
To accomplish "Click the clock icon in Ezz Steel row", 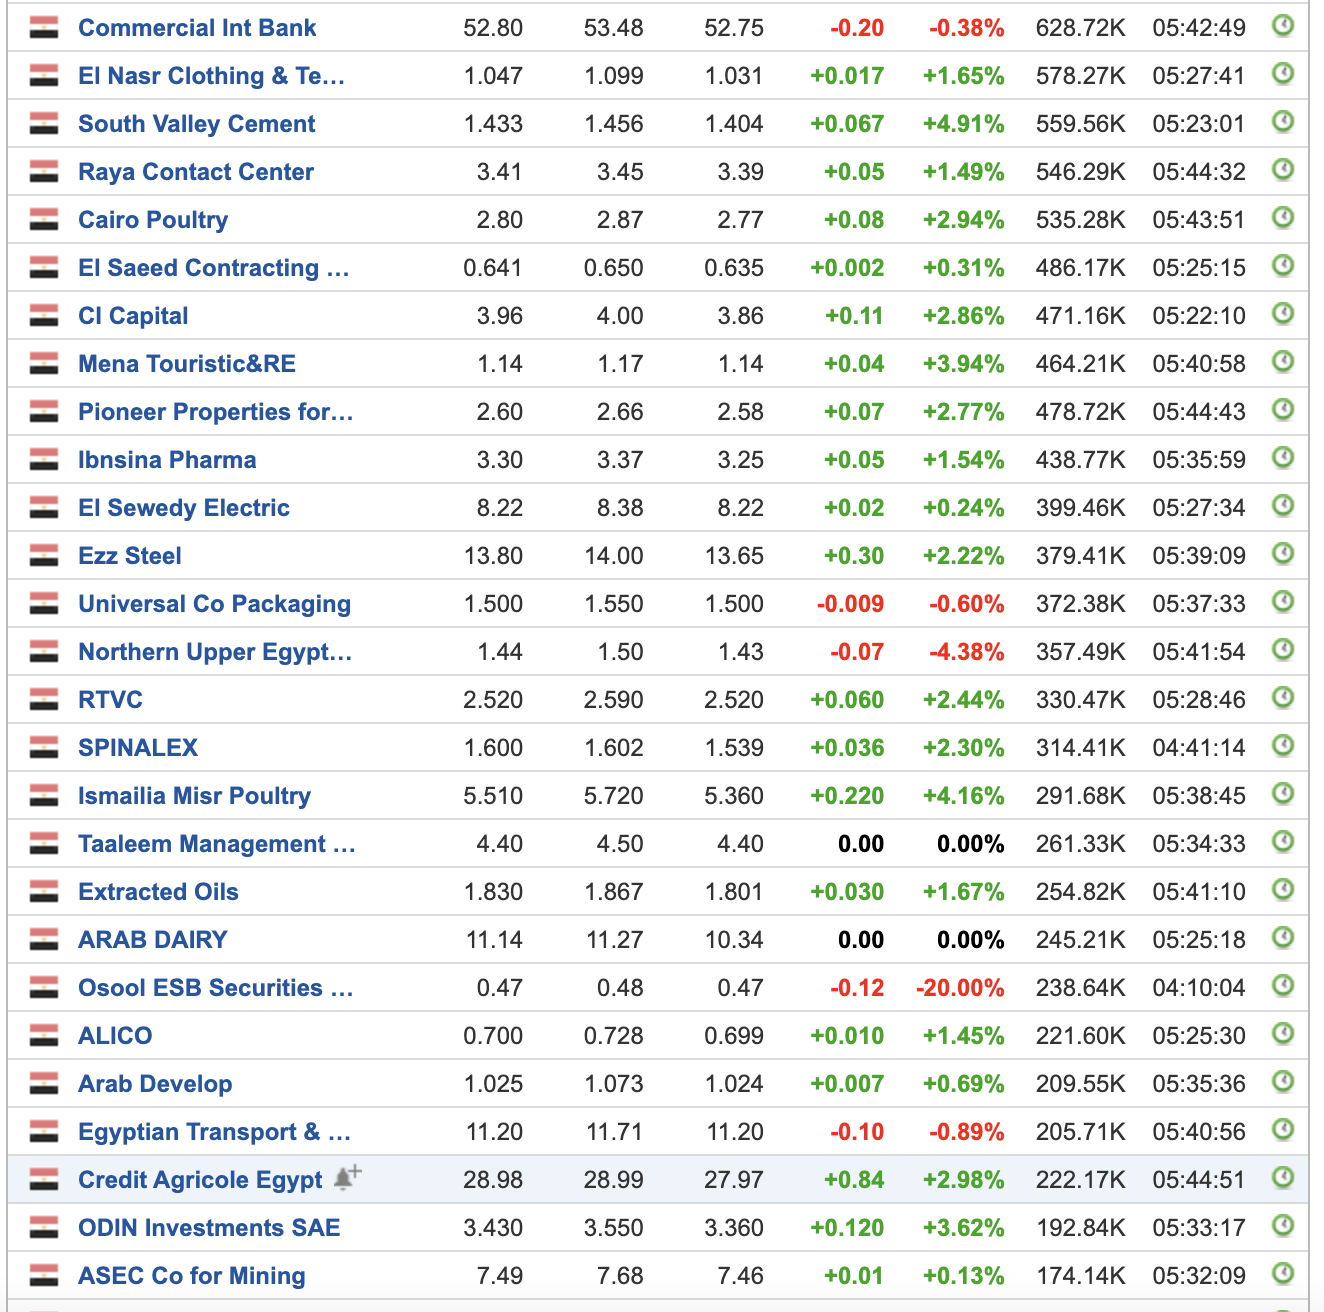I will [1283, 554].
